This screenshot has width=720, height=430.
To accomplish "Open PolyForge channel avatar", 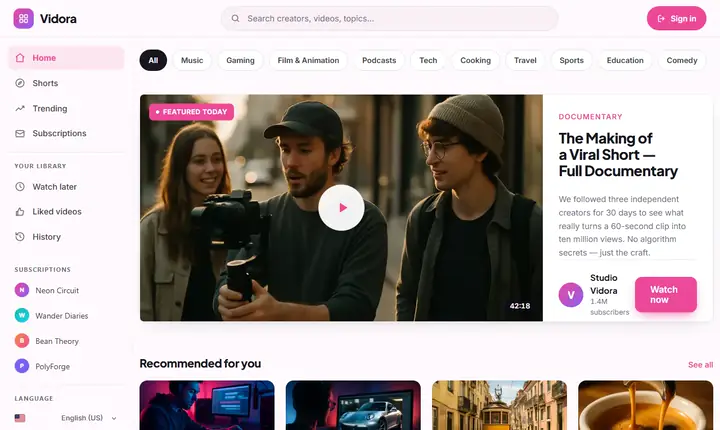I will click(22, 366).
